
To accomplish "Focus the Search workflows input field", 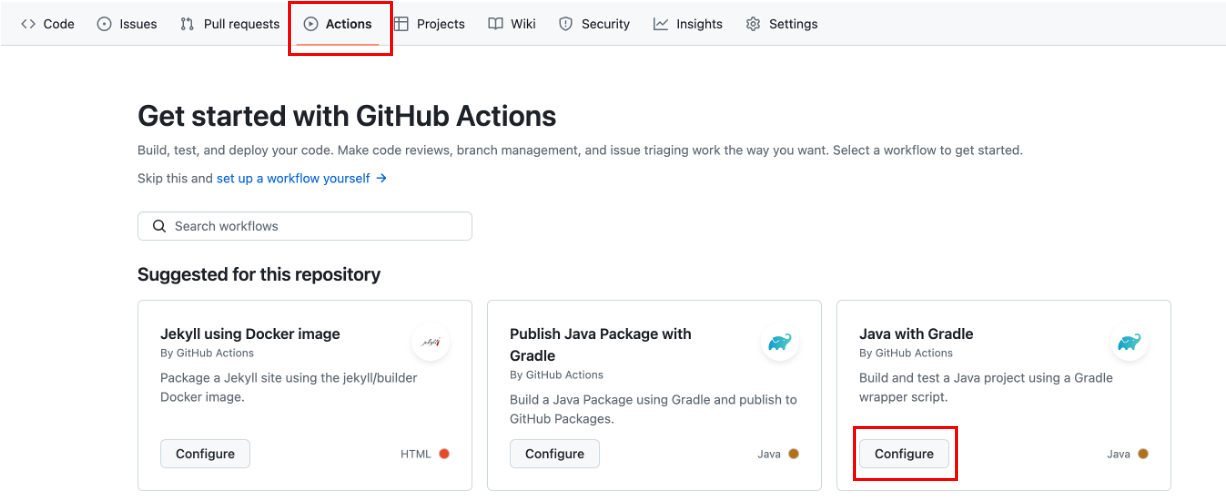I will 305,226.
